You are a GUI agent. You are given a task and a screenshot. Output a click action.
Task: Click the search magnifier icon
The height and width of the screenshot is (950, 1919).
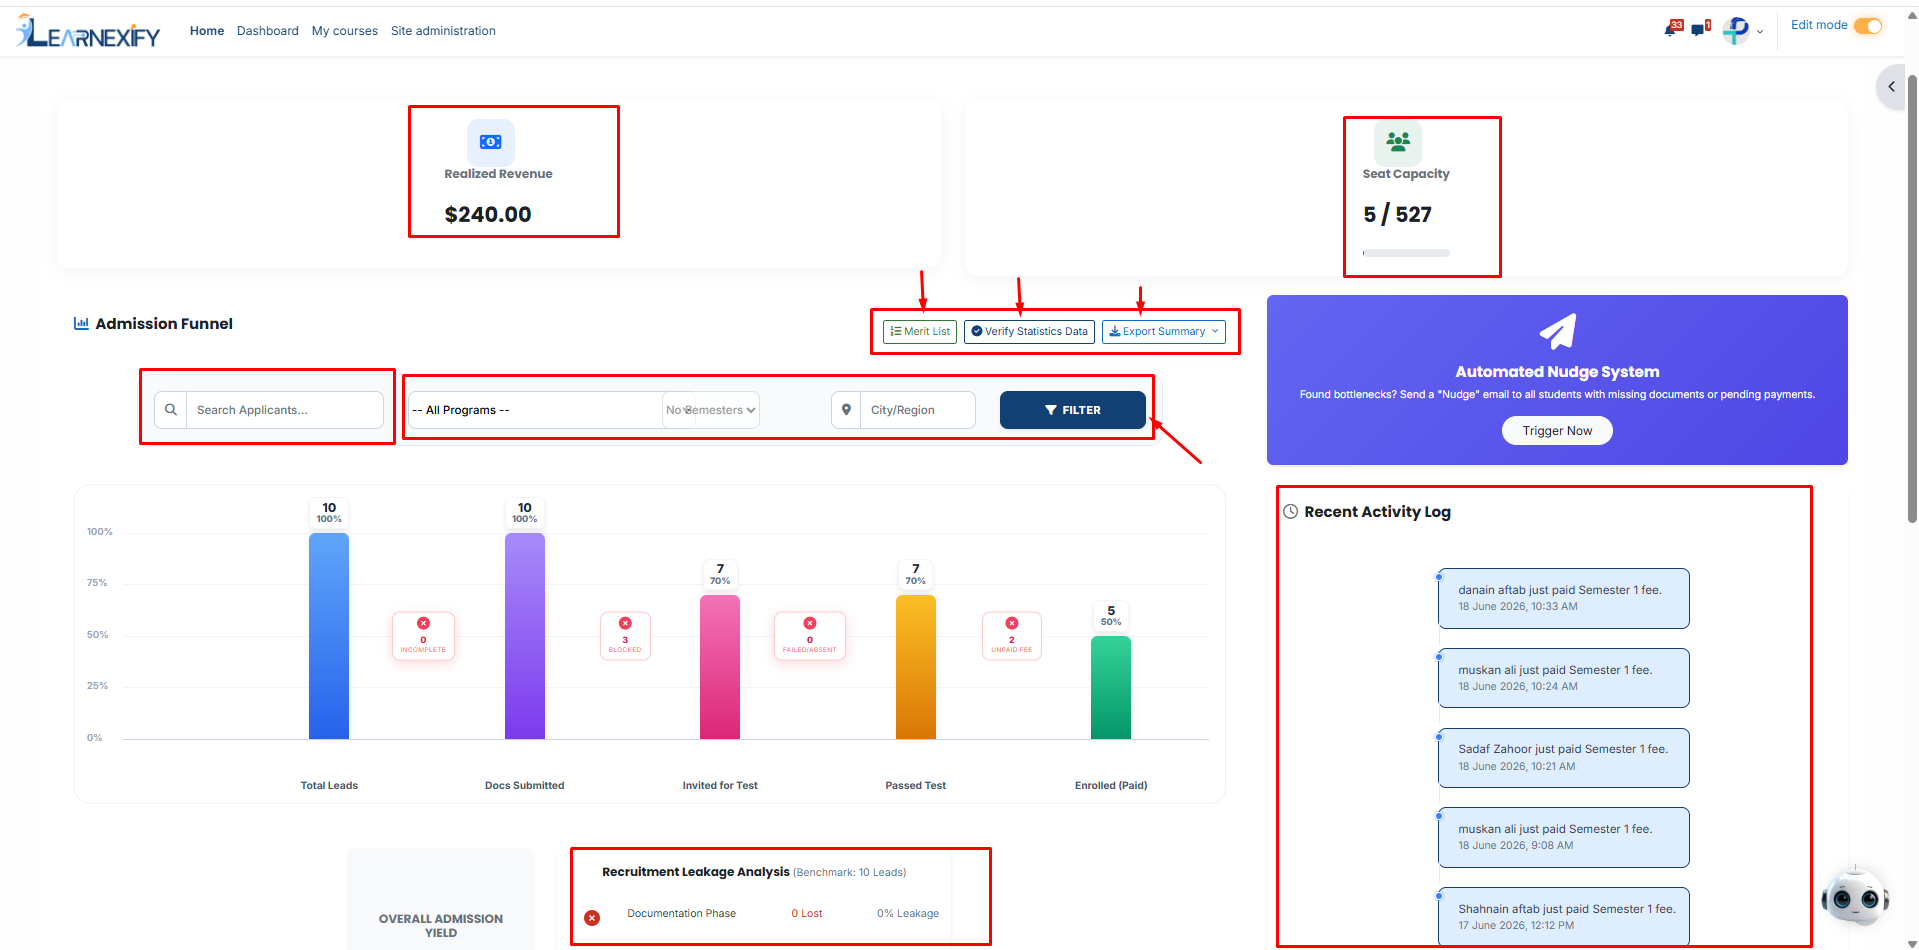(x=171, y=410)
